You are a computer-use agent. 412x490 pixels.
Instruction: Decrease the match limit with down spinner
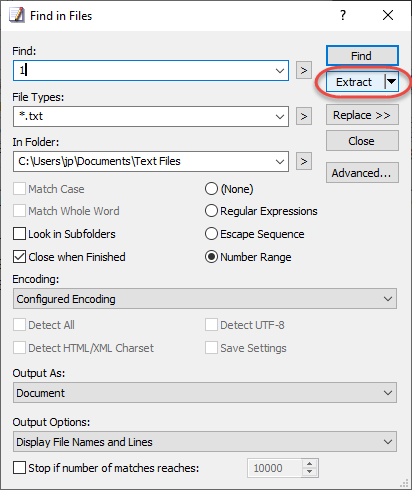click(x=310, y=472)
